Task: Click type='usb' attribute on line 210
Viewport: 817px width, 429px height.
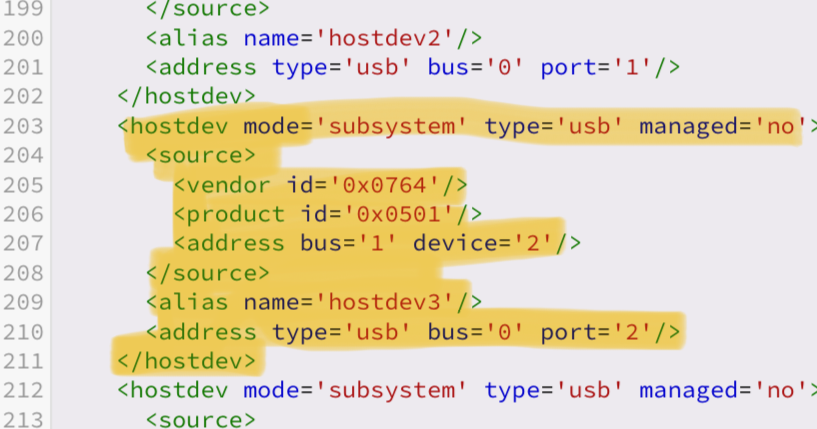Action: (x=342, y=332)
